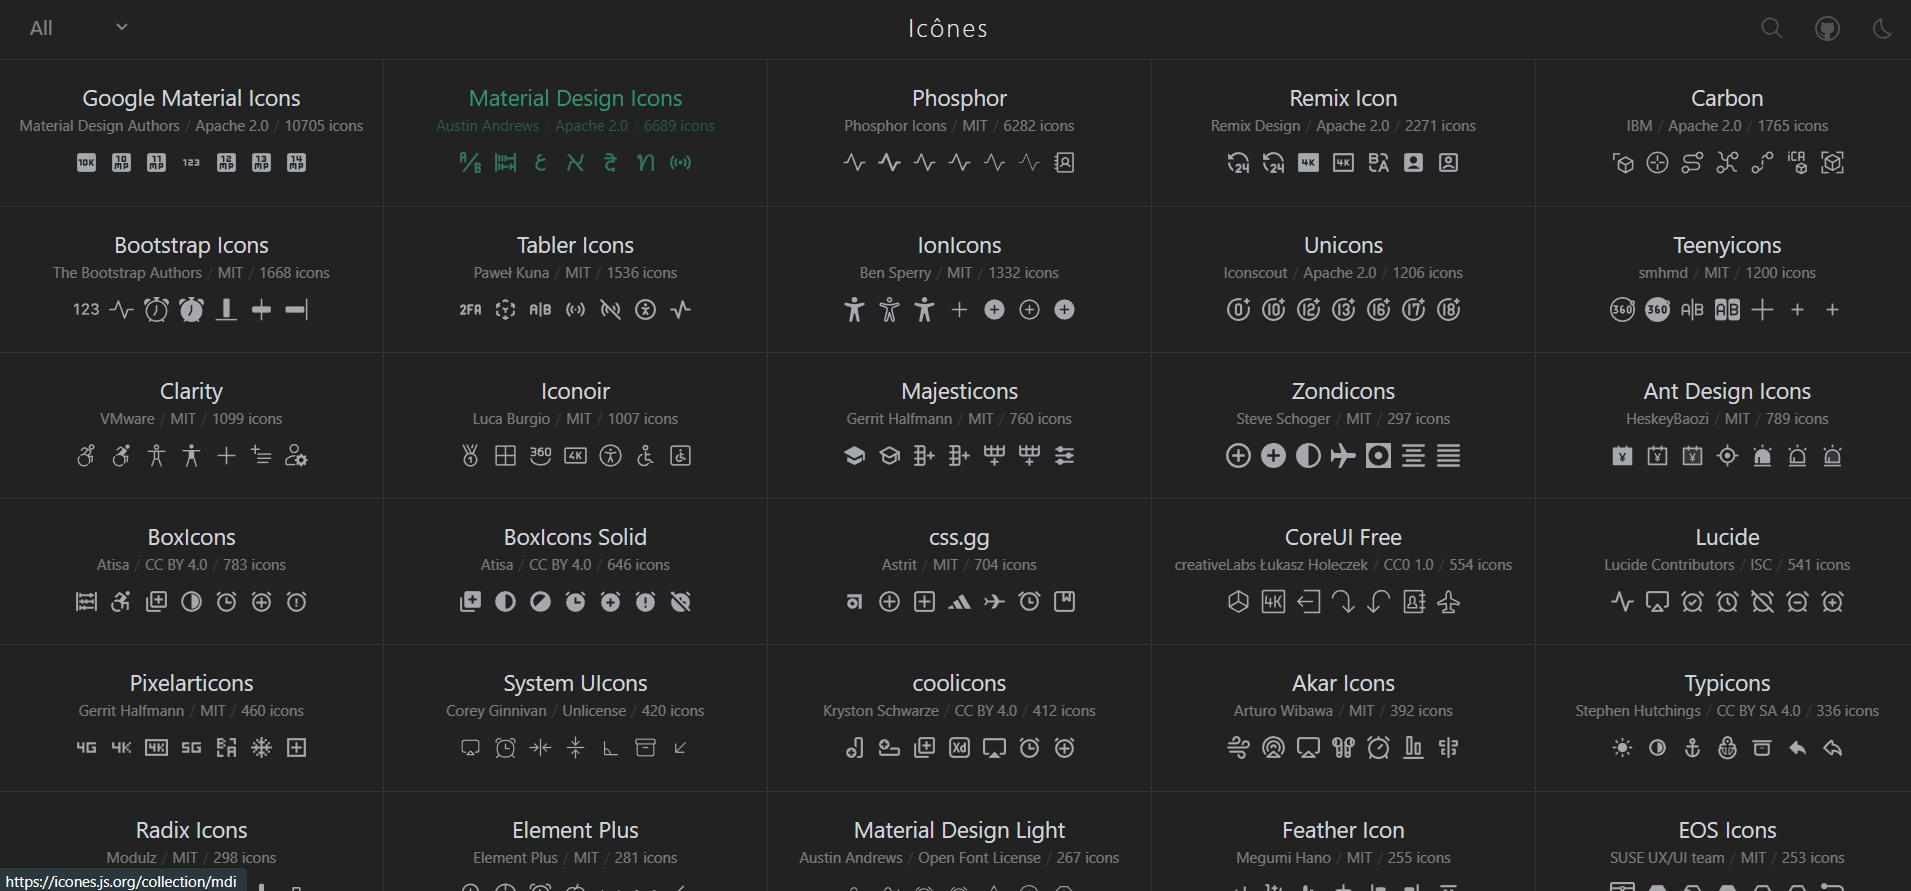This screenshot has width=1911, height=891.
Task: Open the Phosphor collection card
Action: tap(959, 133)
